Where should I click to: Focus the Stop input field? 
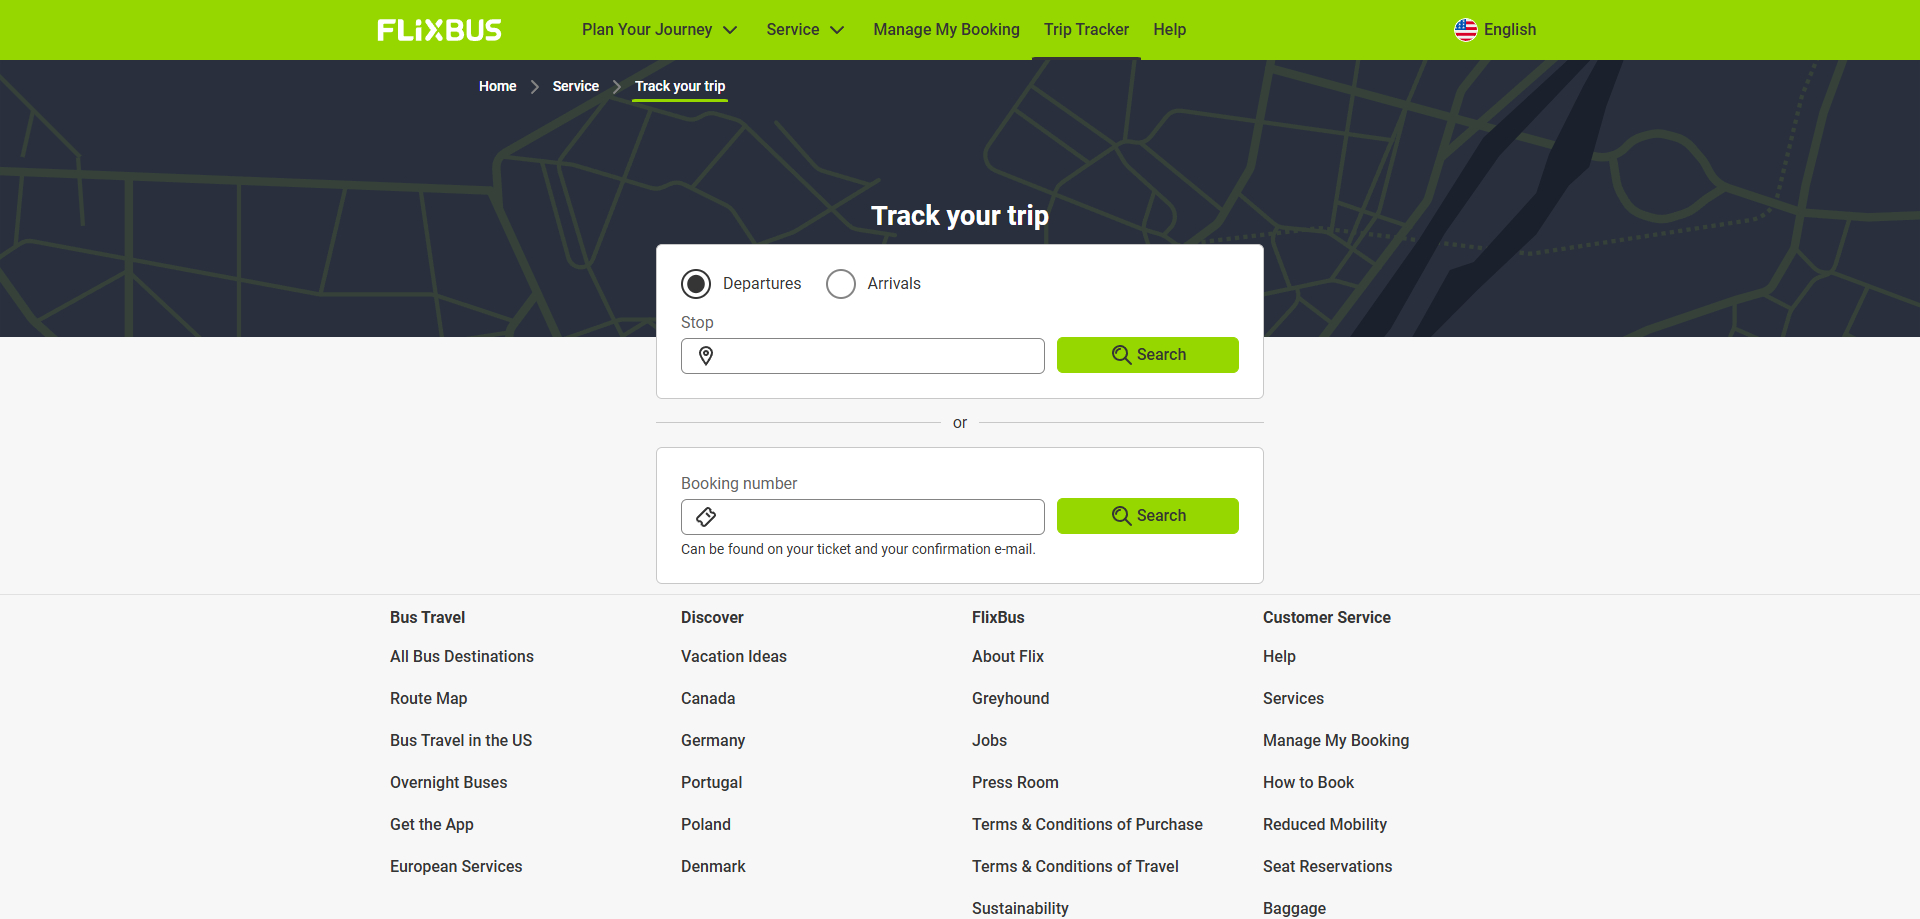pos(862,356)
